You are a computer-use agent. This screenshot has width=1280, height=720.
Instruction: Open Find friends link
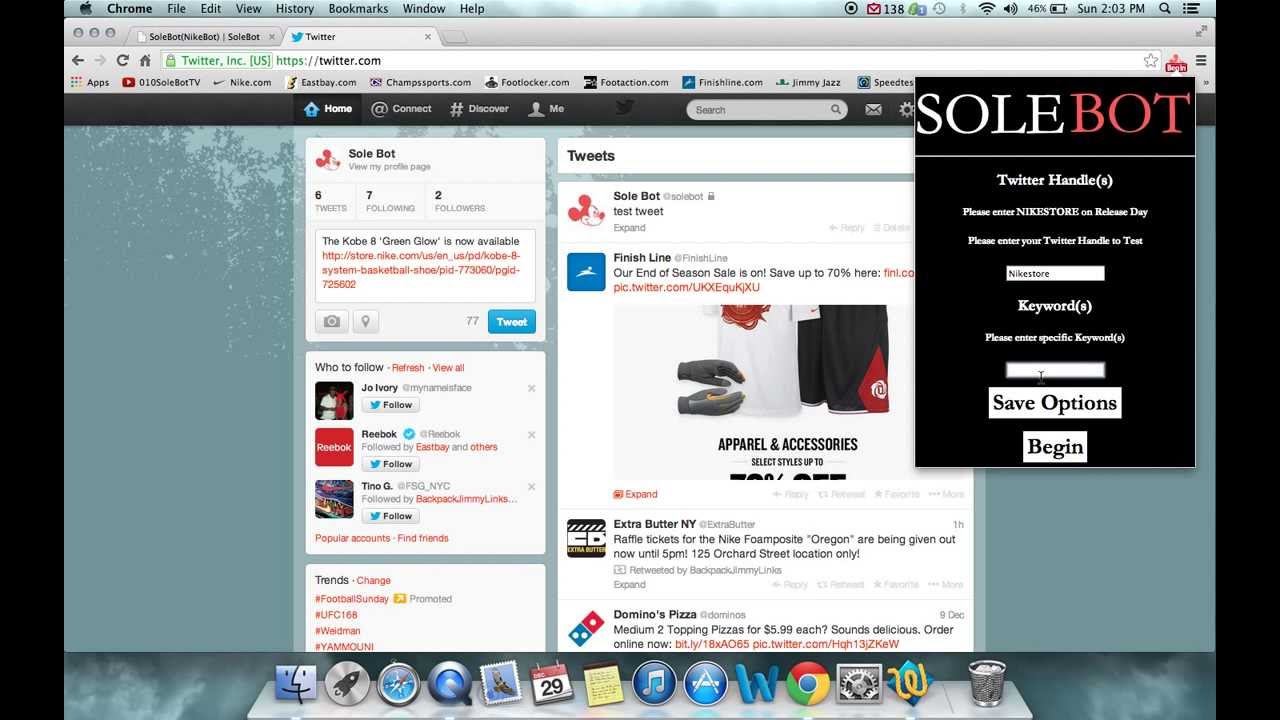(423, 538)
